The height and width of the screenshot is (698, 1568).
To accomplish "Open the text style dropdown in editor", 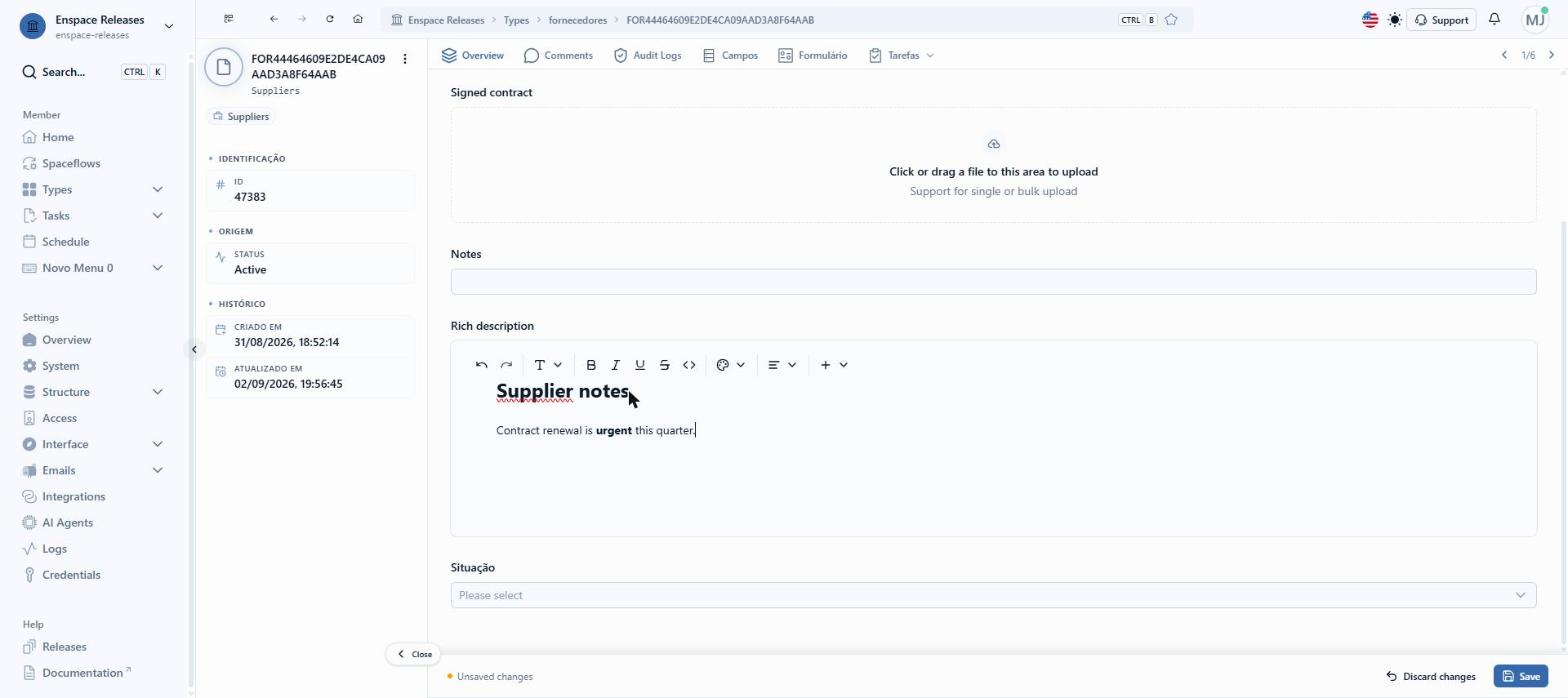I will pyautogui.click(x=548, y=365).
